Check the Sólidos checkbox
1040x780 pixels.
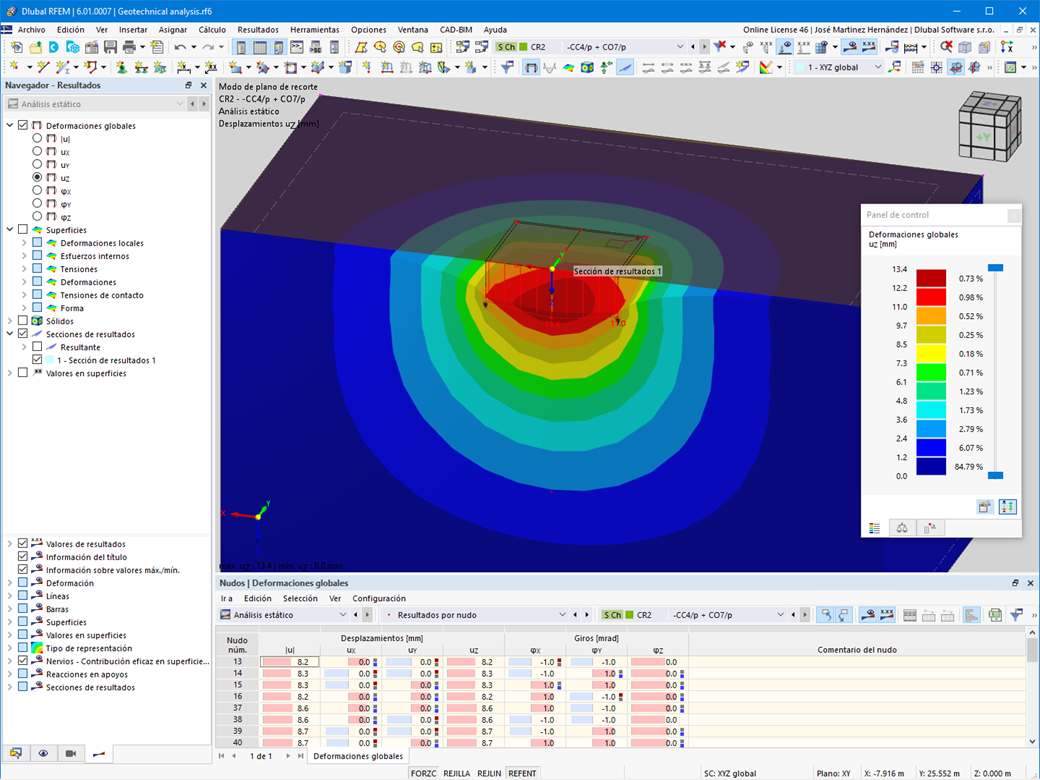click(x=23, y=321)
